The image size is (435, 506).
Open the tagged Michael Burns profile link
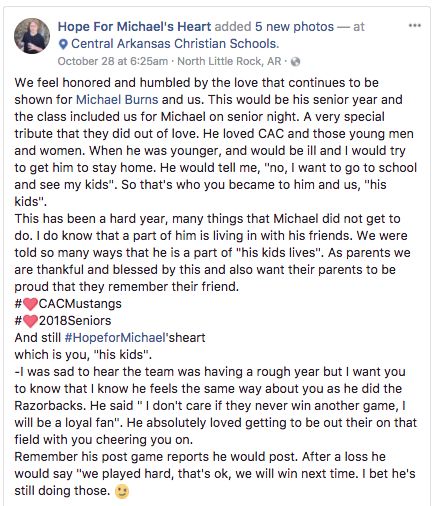[x=117, y=100]
